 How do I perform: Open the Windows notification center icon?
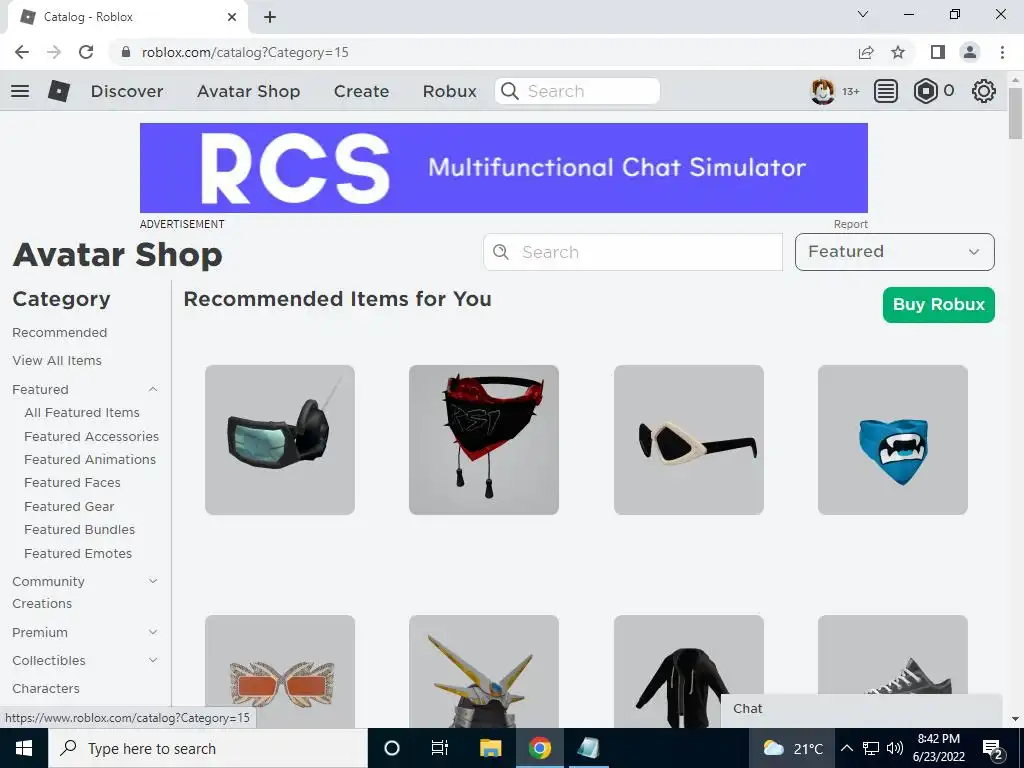(x=992, y=749)
